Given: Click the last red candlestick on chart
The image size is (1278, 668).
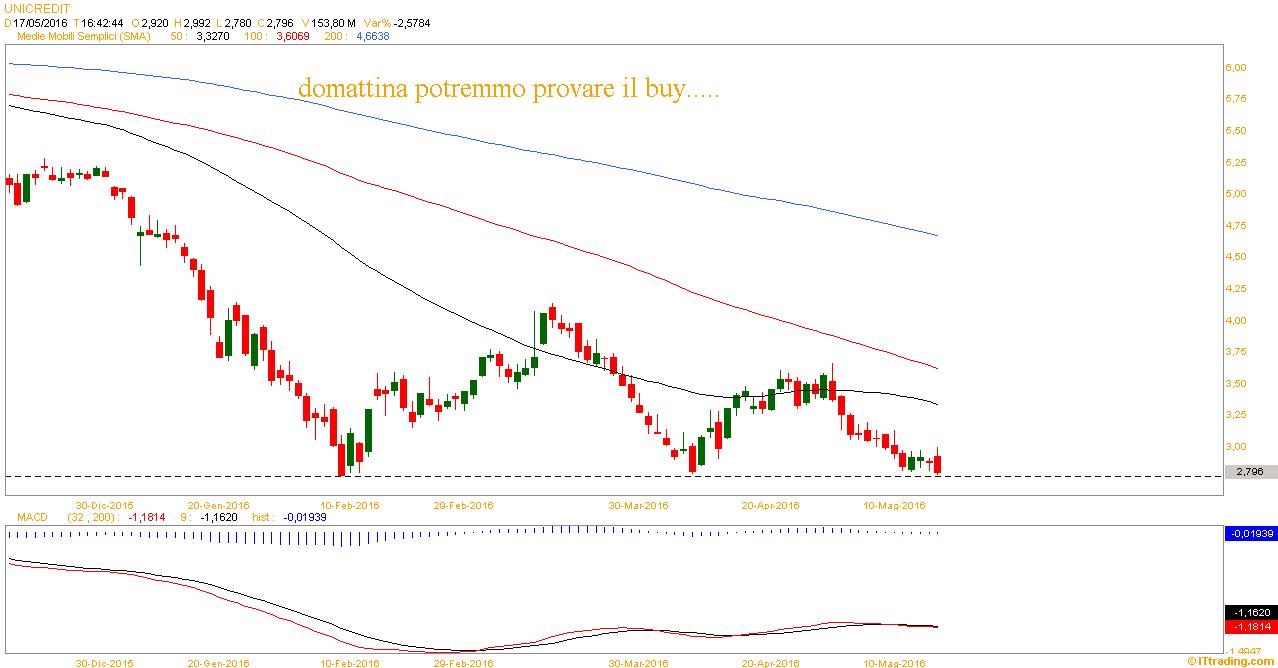Looking at the screenshot, I should (937, 464).
